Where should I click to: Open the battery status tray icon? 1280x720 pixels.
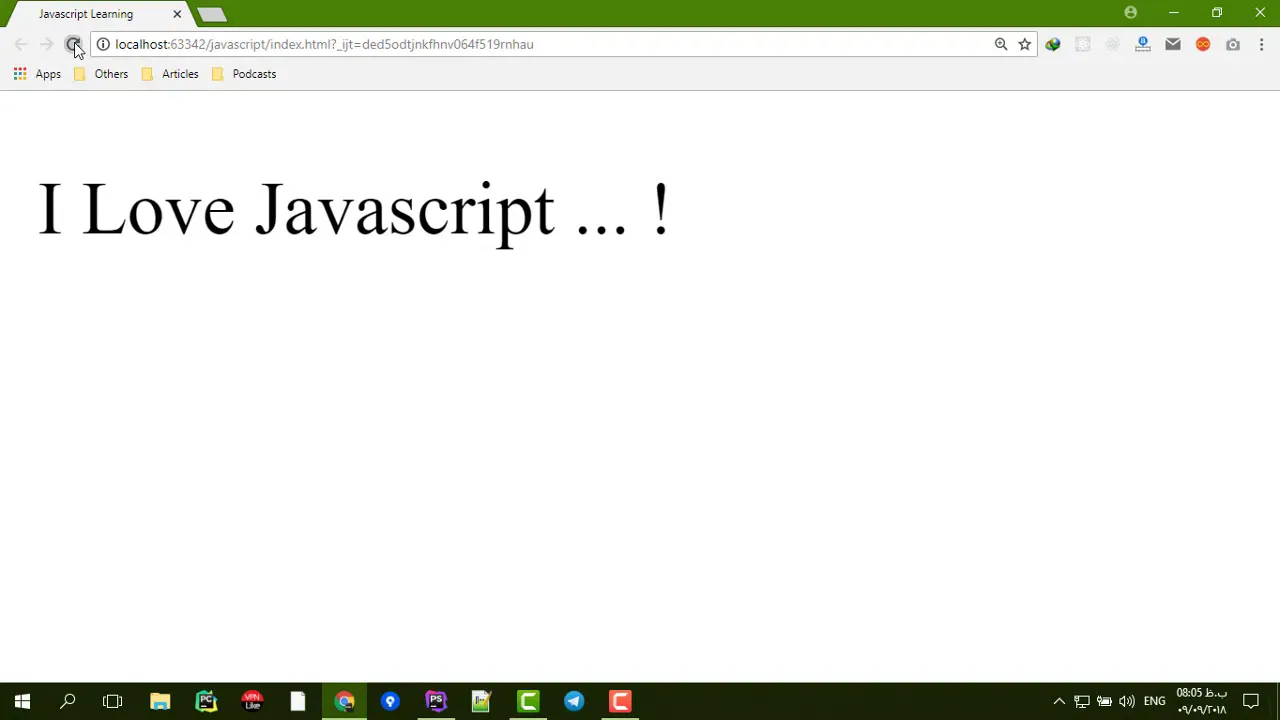coord(1104,701)
